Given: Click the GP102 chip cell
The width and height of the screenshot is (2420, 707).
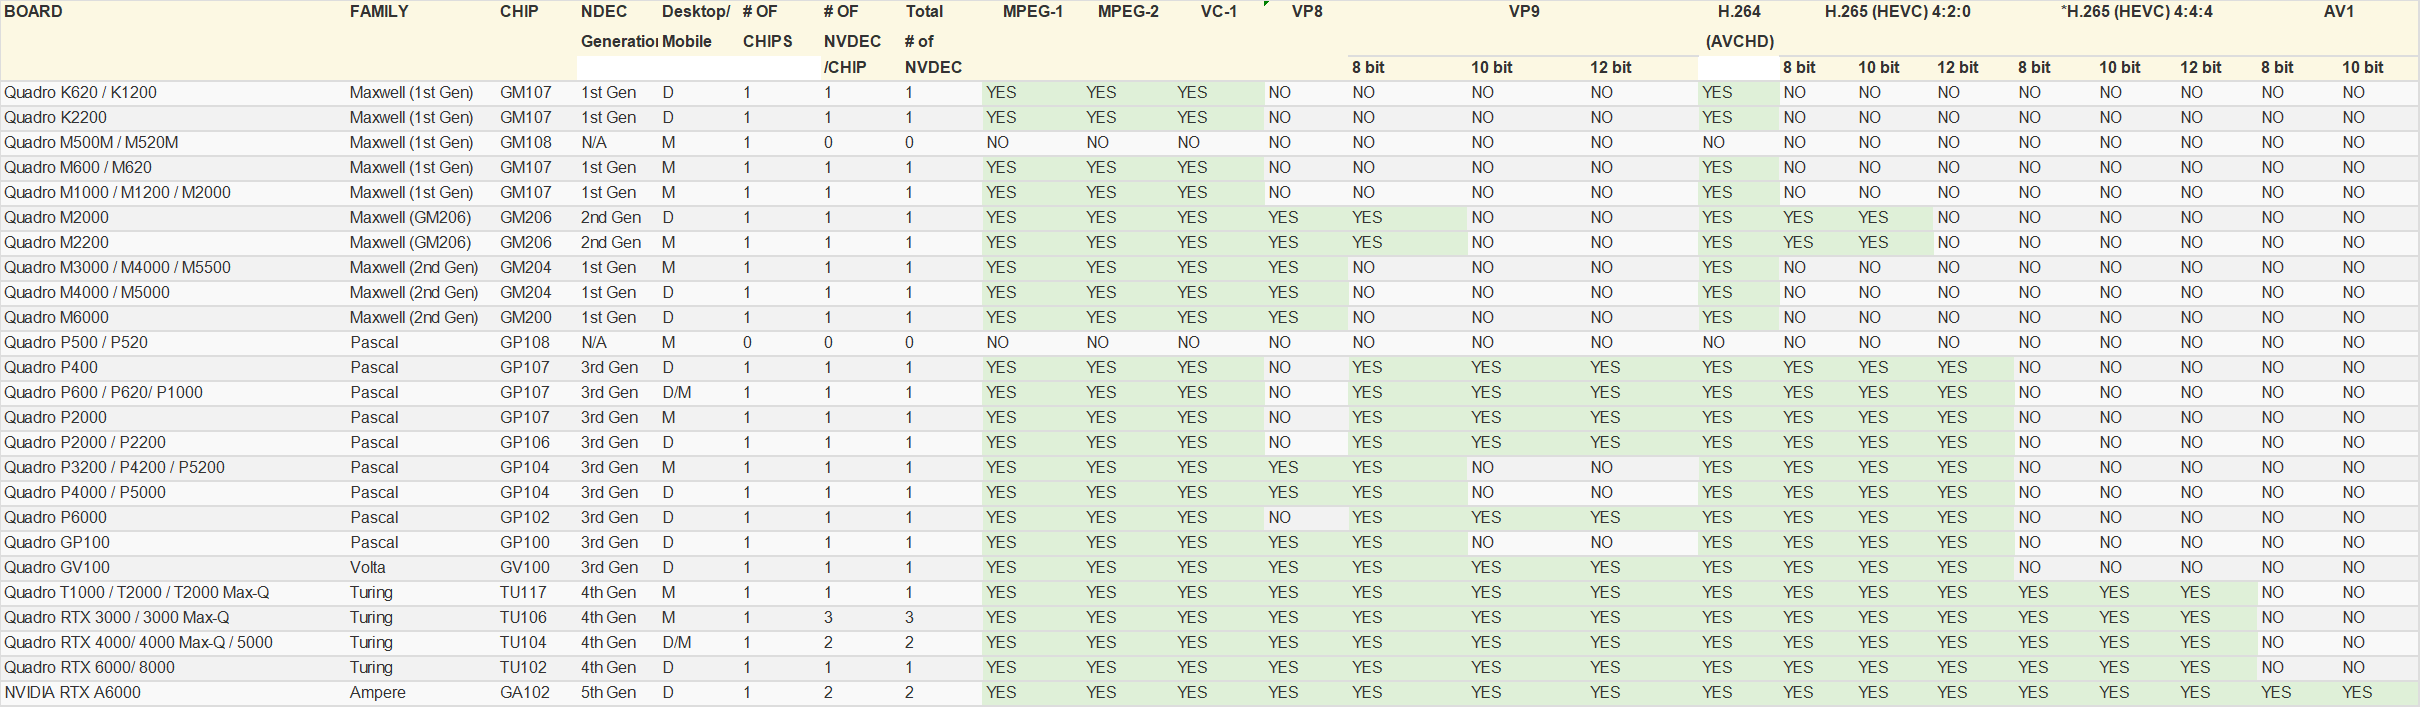Looking at the screenshot, I should coord(525,518).
